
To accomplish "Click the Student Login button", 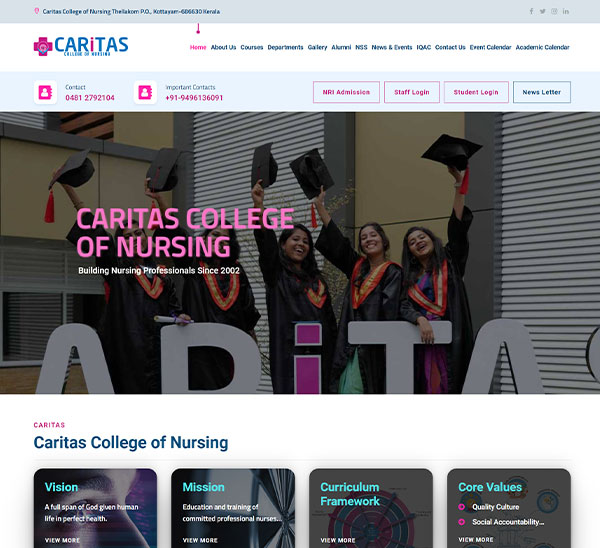I will pyautogui.click(x=476, y=92).
